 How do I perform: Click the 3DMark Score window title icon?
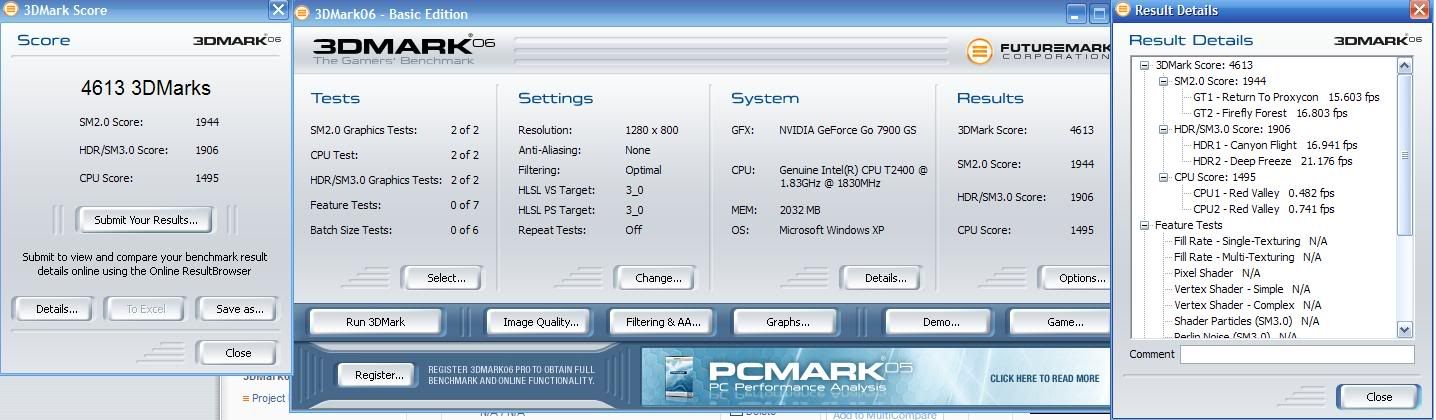point(12,10)
